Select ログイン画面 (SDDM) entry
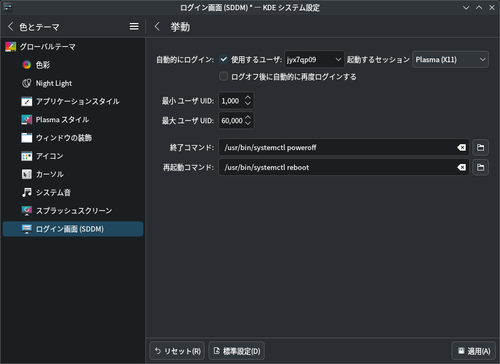This screenshot has width=500, height=364. [73, 229]
